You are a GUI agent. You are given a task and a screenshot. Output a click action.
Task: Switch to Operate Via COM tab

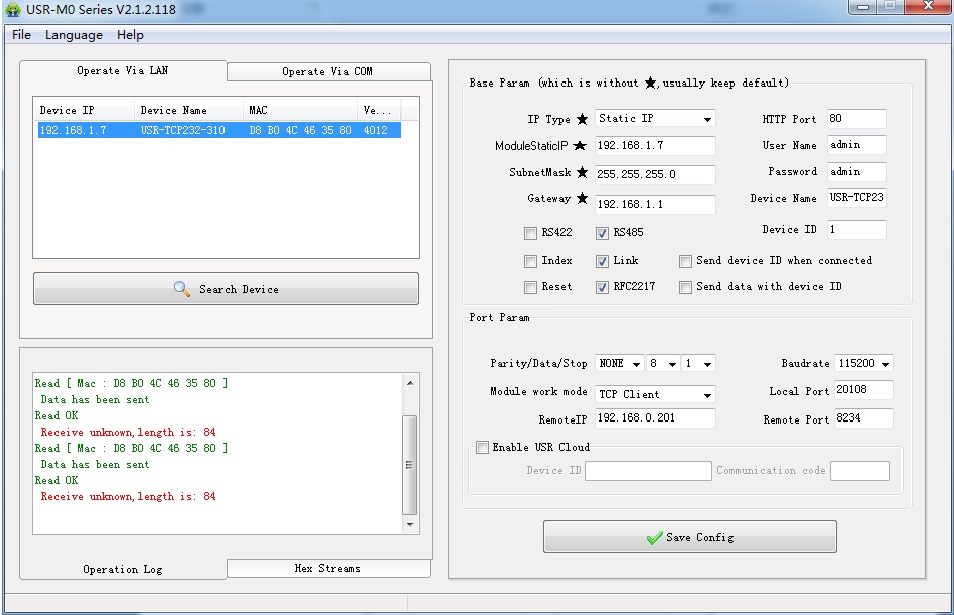(x=329, y=71)
